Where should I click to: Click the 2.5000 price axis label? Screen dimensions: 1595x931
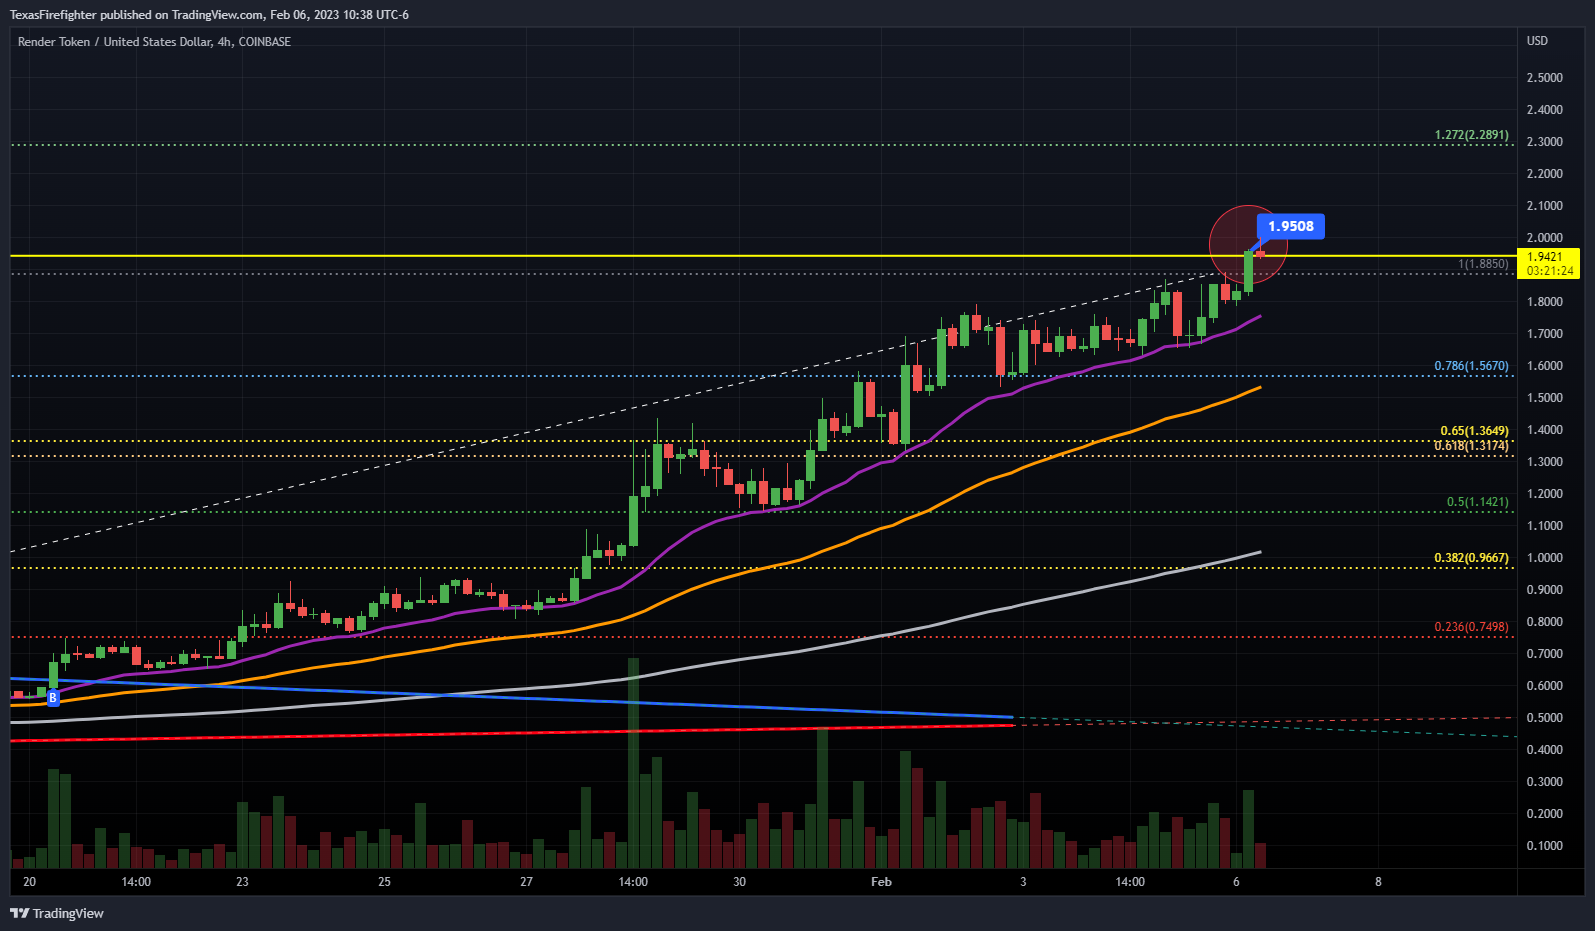[x=1545, y=78]
